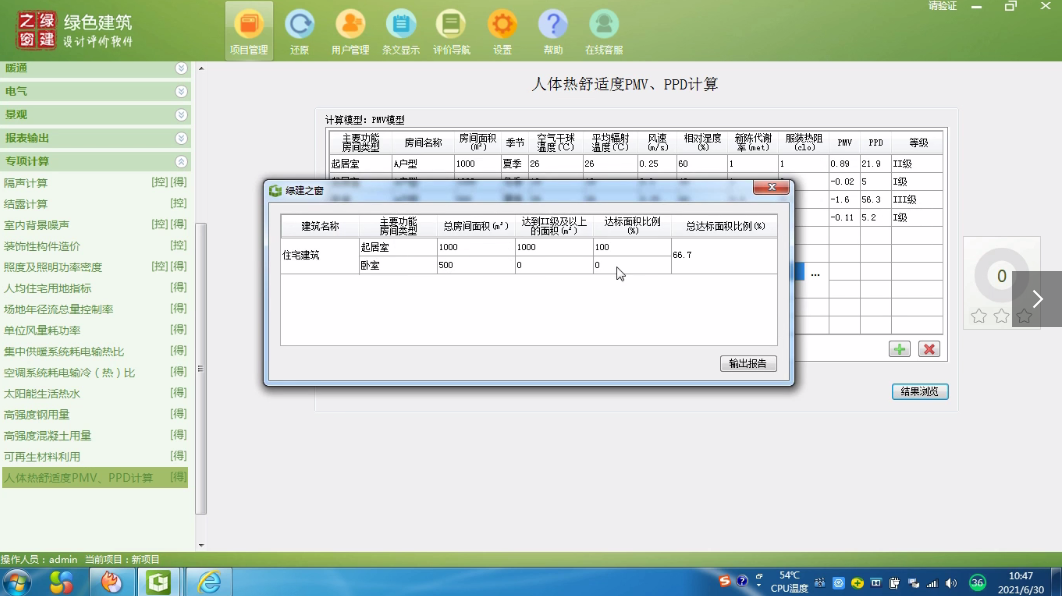The width and height of the screenshot is (1062, 596).
Task: Open 集中供暖系统耗电输热比 item
Action: coord(64,352)
